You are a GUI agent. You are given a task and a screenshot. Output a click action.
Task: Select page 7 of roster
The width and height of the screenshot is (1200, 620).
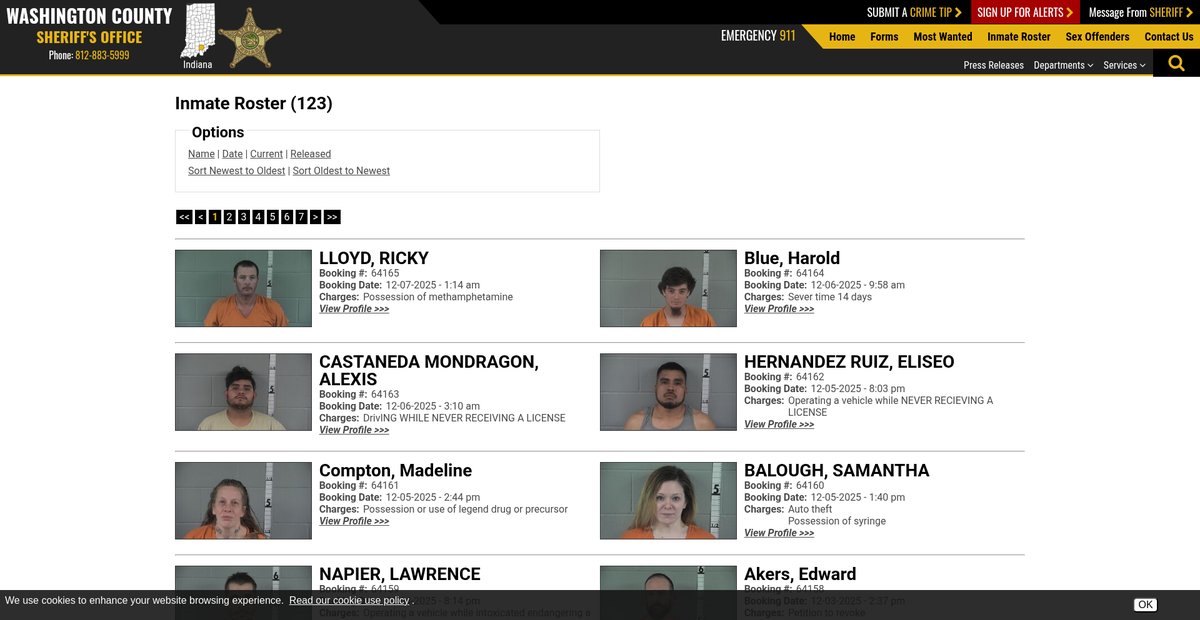pyautogui.click(x=301, y=217)
